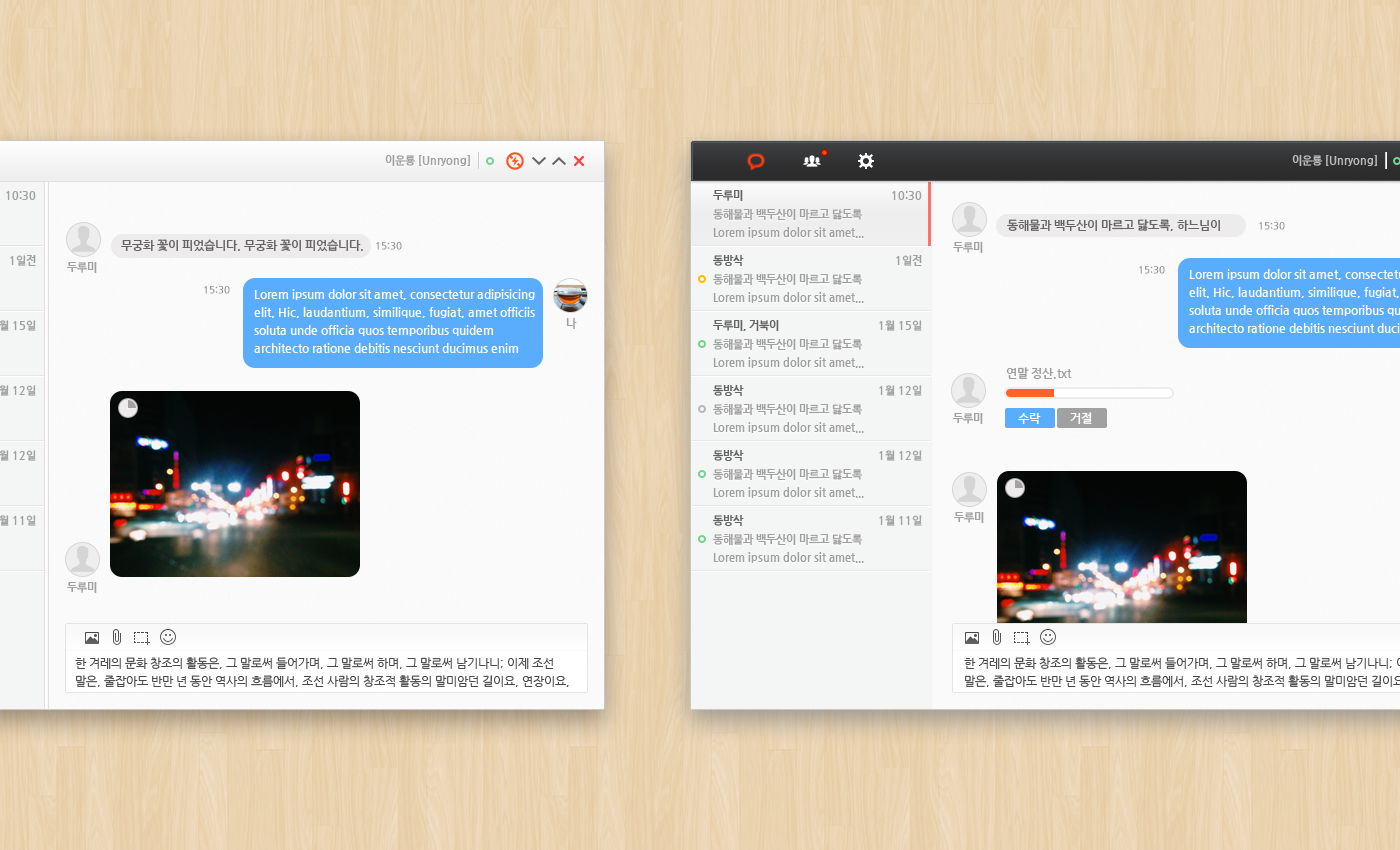Open 두루미, 거북이 group conversation
Viewport: 1400px width, 850px height.
point(810,343)
